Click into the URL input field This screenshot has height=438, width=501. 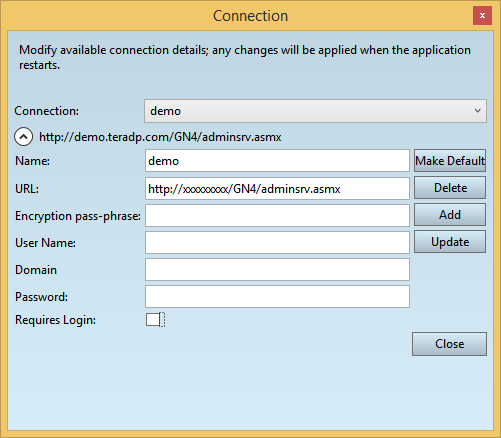pos(277,189)
